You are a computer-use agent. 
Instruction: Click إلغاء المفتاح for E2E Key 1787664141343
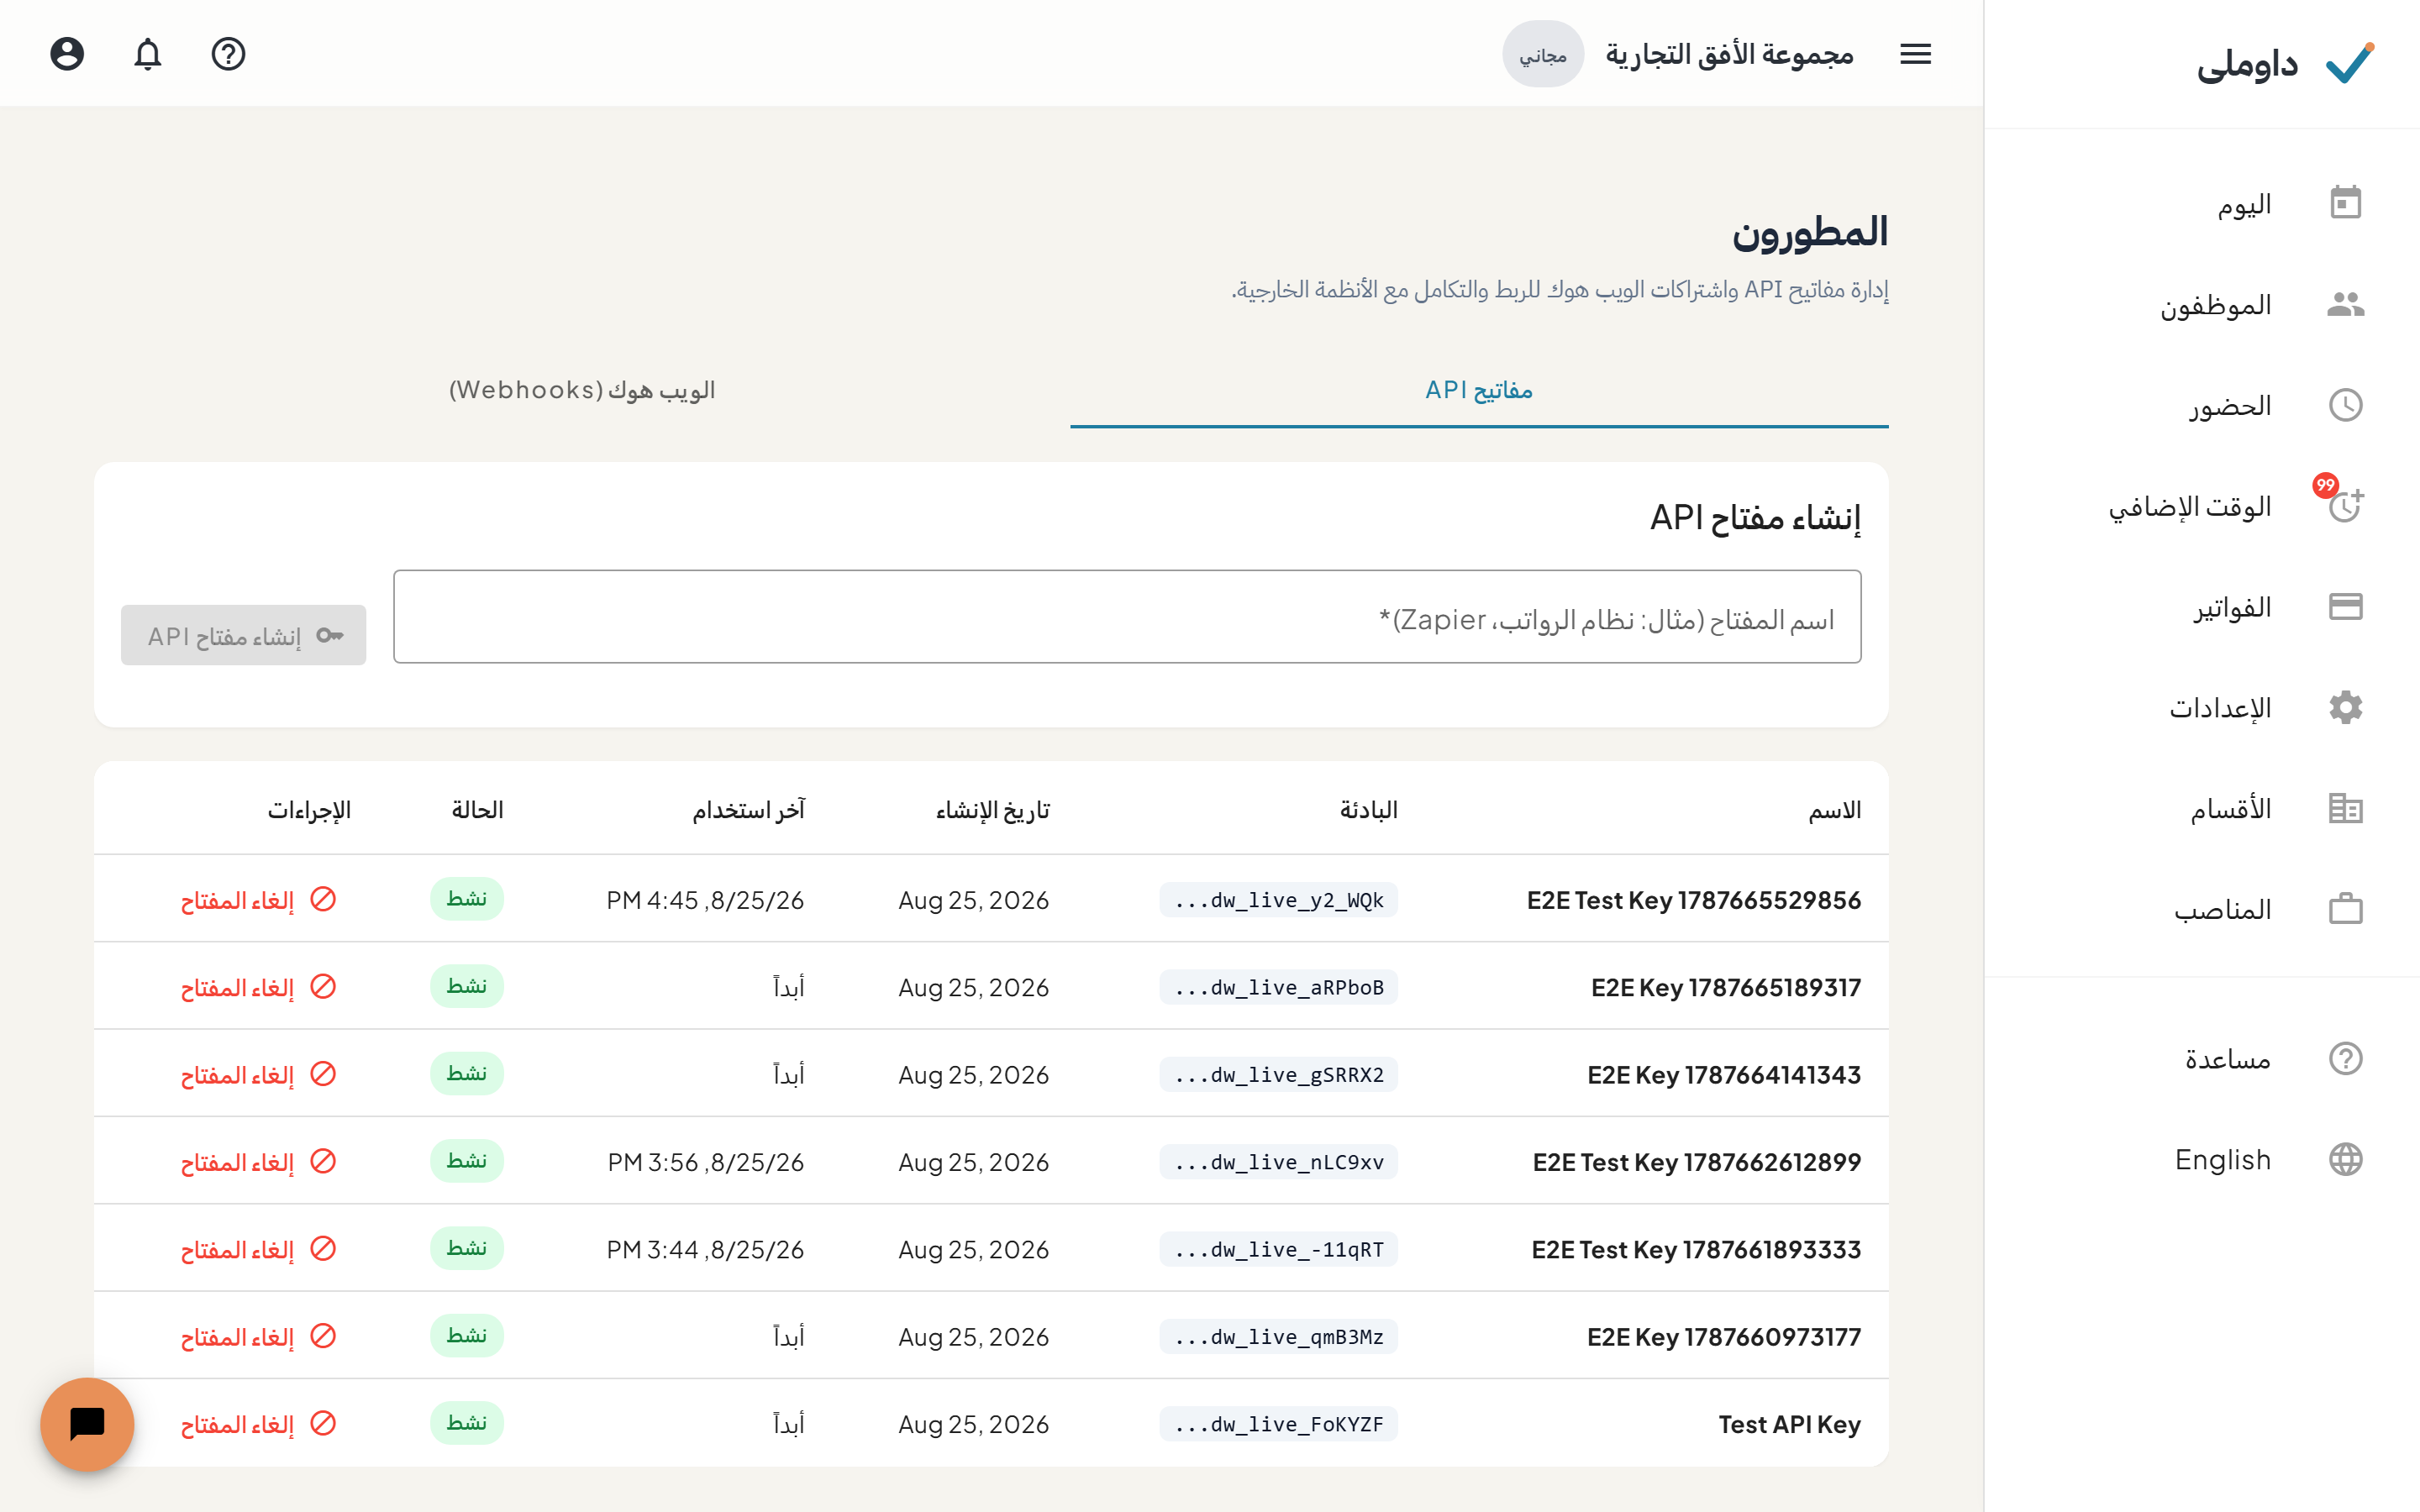tap(237, 1075)
